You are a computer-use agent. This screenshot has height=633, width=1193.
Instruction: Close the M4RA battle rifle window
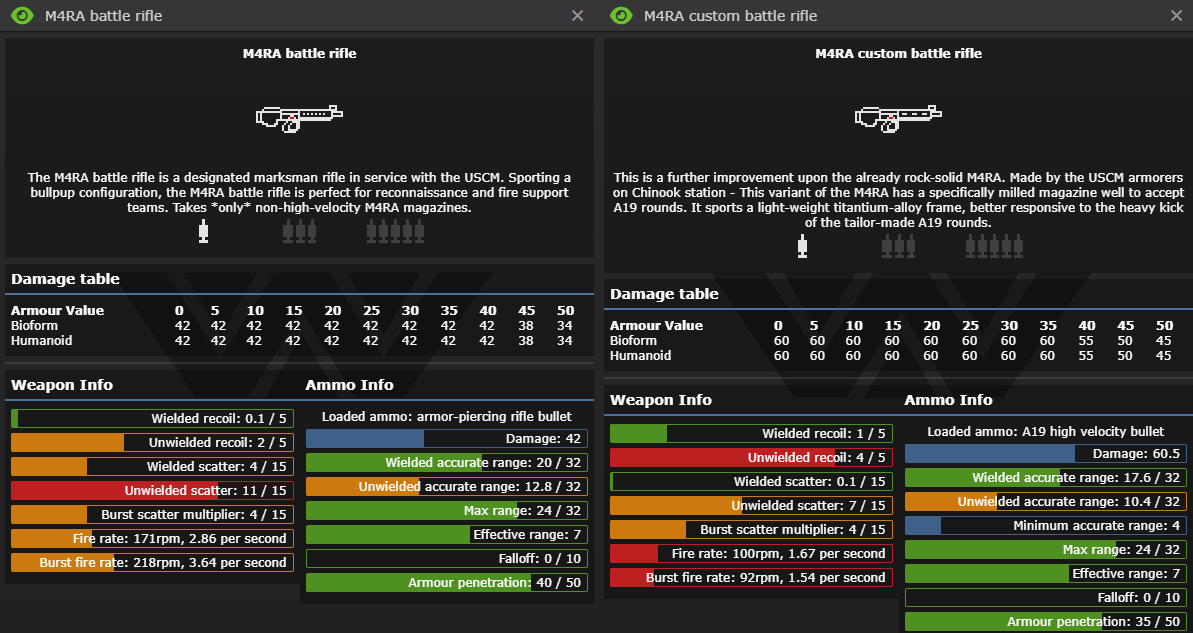577,16
